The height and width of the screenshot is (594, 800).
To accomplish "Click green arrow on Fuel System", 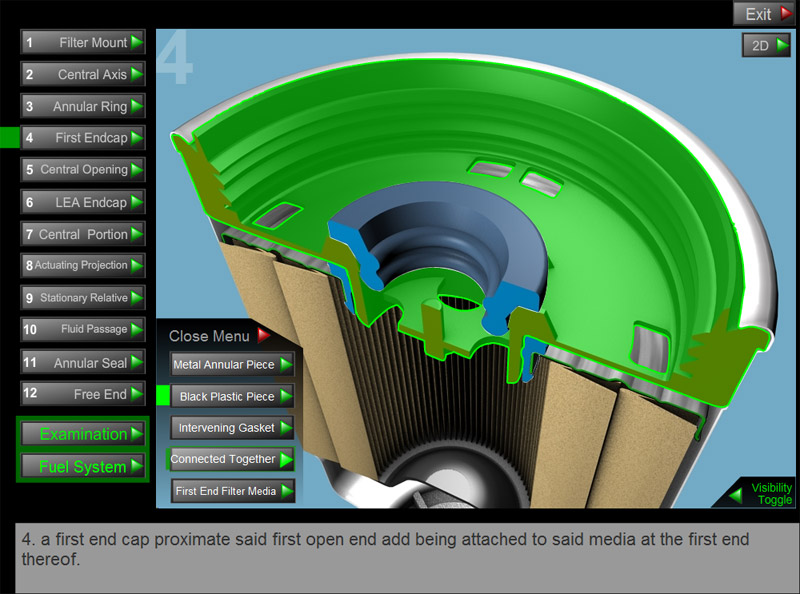I will pos(136,466).
